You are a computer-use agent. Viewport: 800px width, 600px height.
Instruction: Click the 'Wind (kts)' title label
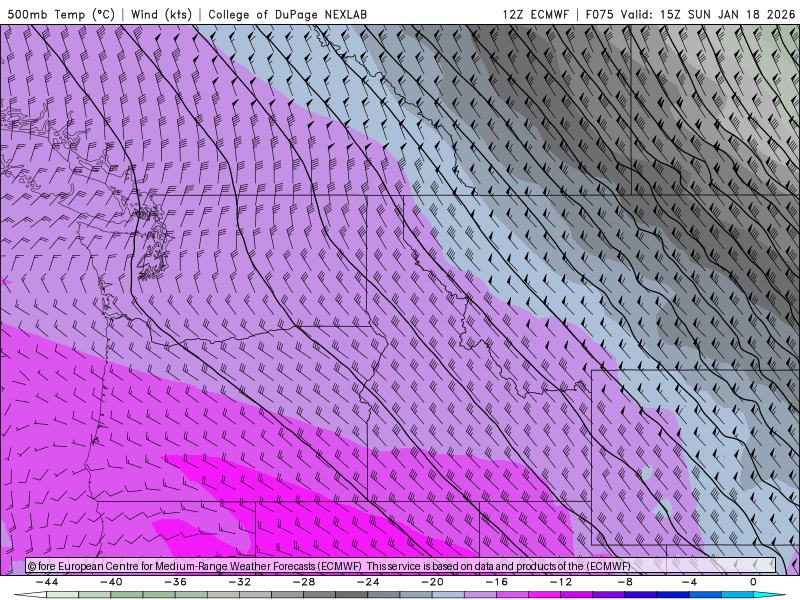161,14
